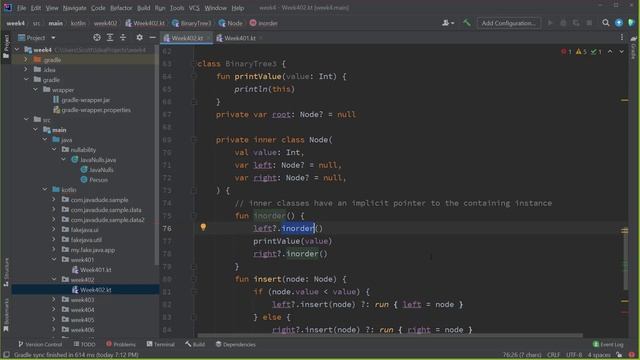
Task: Go to next highlighted error arrow
Action: [621, 51]
